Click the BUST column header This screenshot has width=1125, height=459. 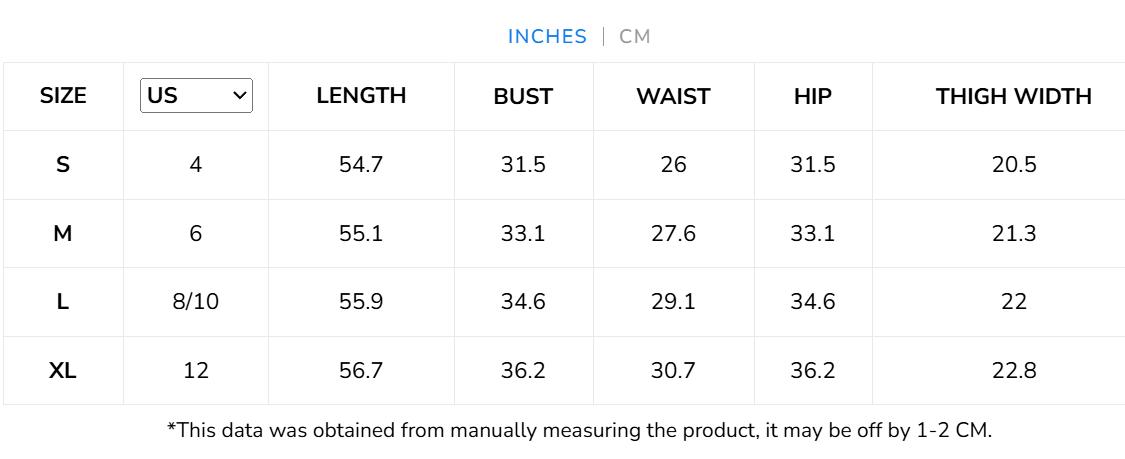pos(523,97)
